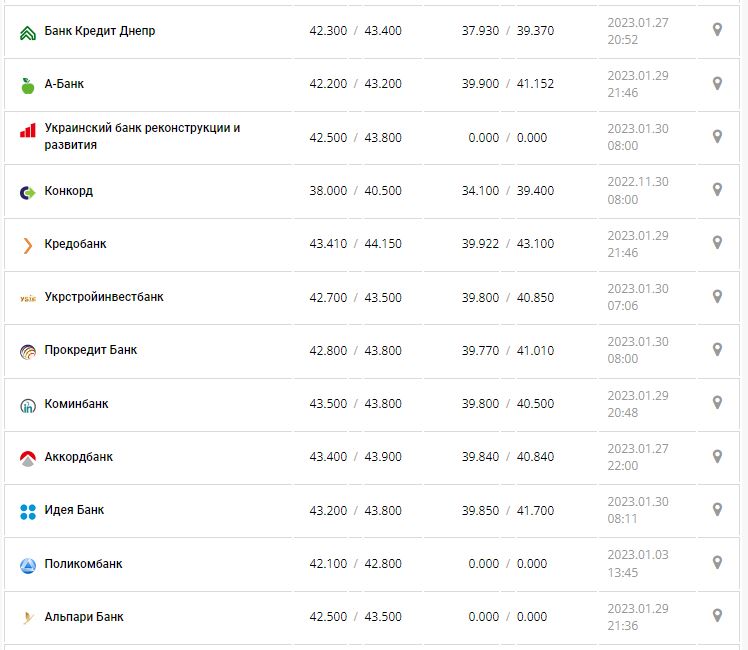Click the Конкорд rate 38.000 / 40.500

pyautogui.click(x=355, y=190)
